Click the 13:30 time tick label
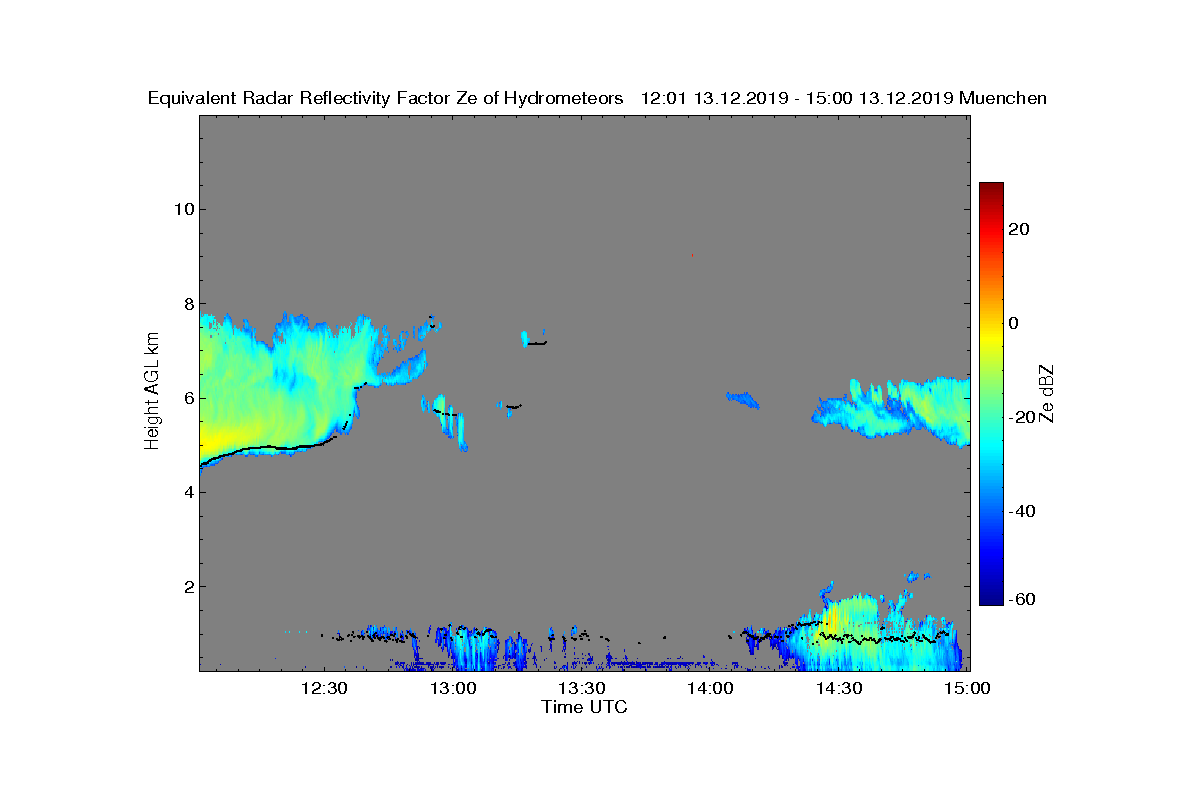The image size is (1200, 800). click(x=582, y=688)
